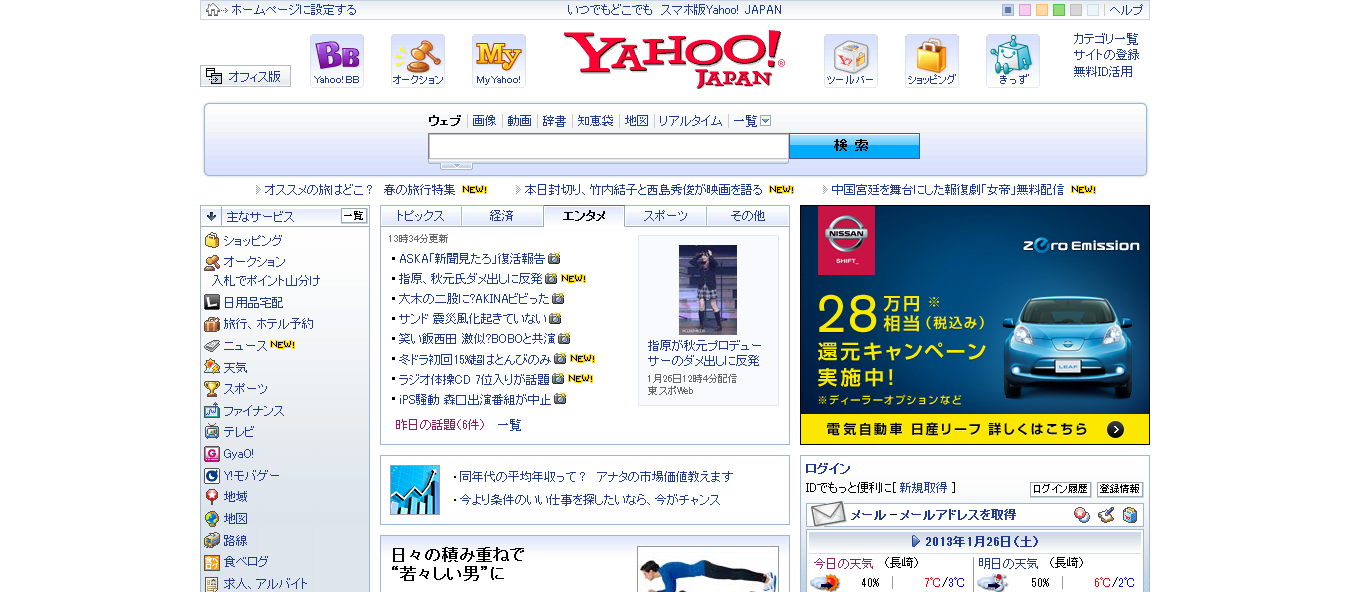Select the orange theme swatch
This screenshot has height=592, width=1349.
click(x=1042, y=10)
